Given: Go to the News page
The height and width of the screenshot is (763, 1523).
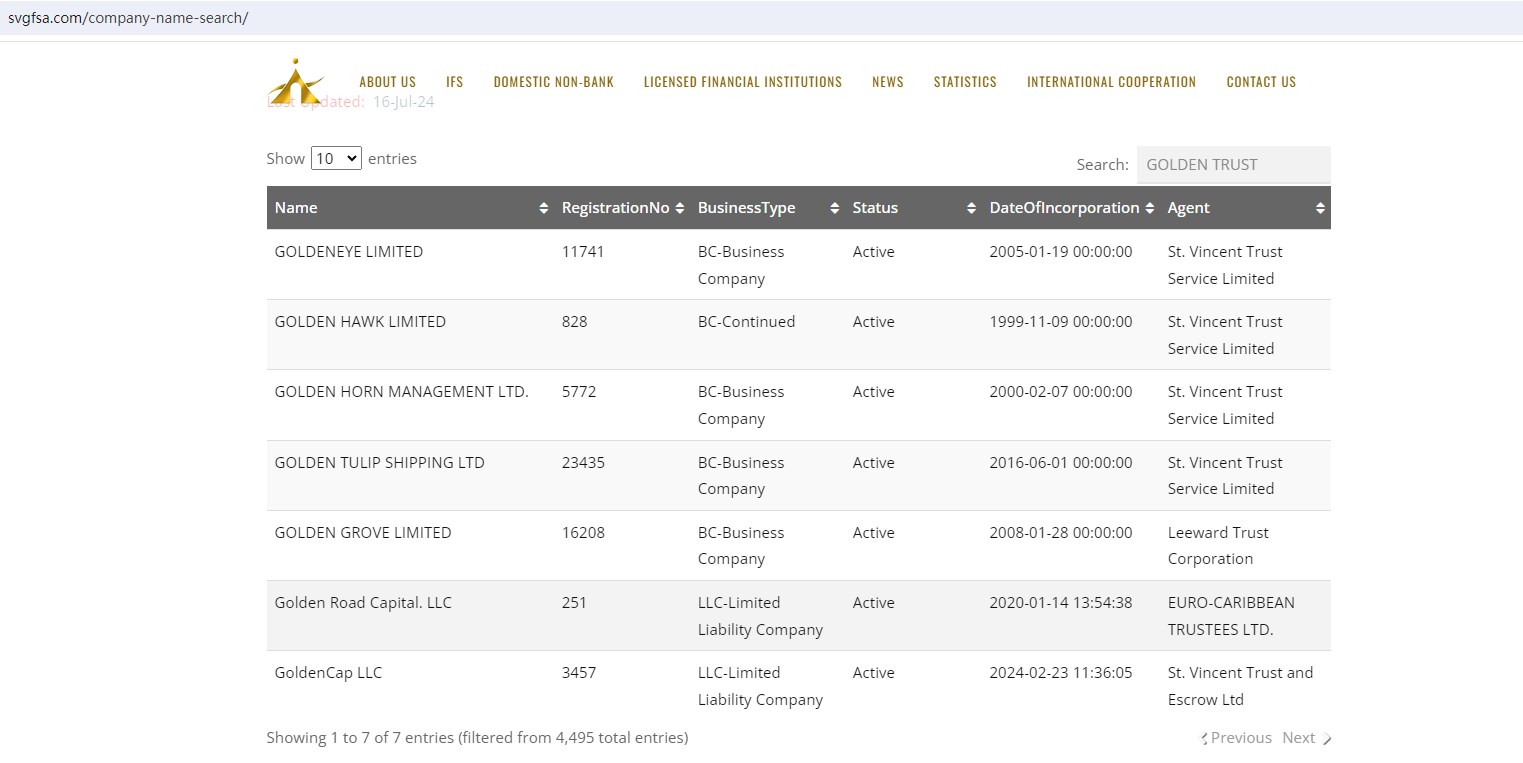Looking at the screenshot, I should [x=887, y=82].
